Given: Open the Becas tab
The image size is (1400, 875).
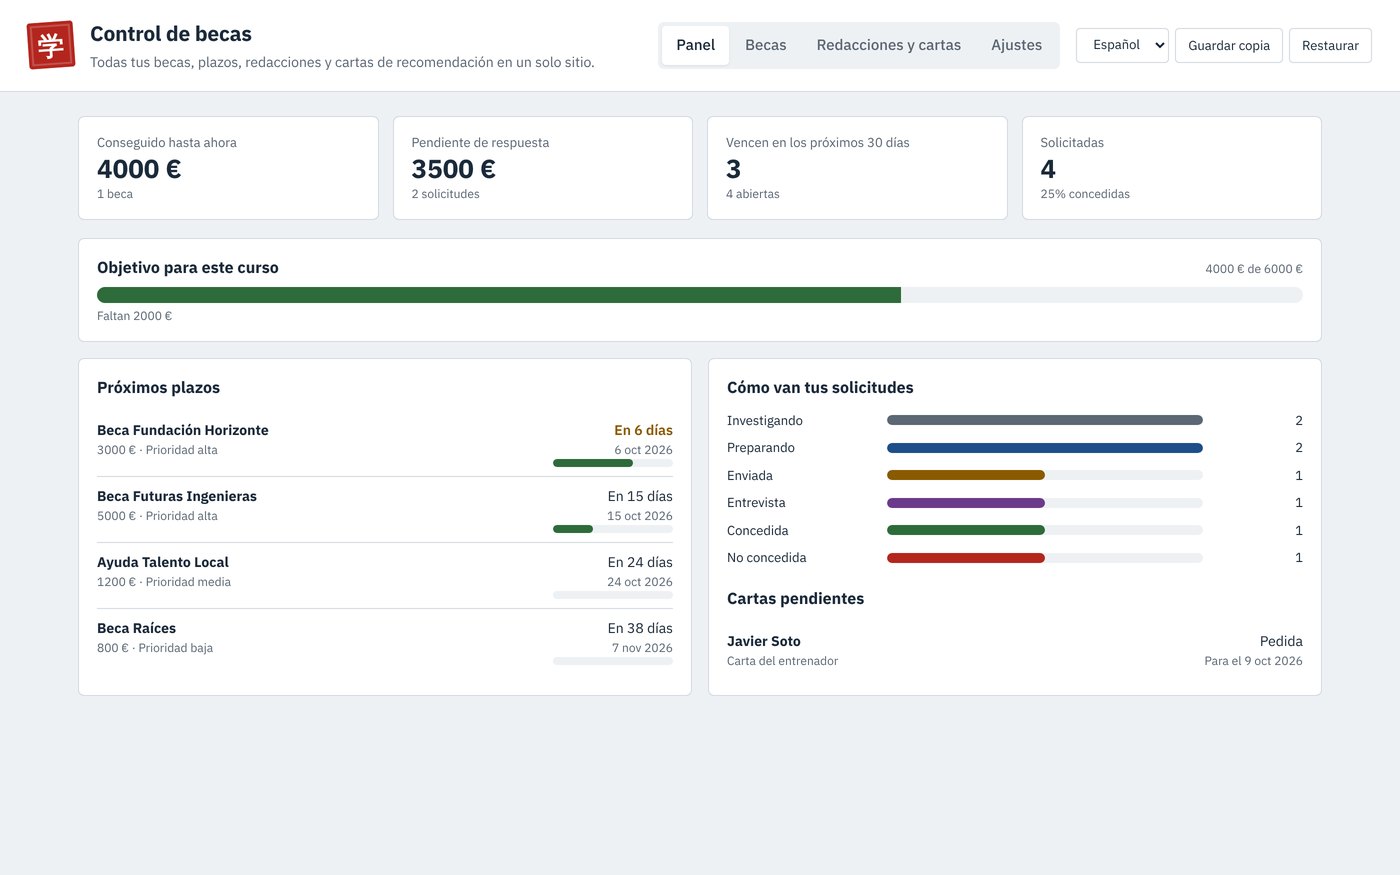Looking at the screenshot, I should (765, 45).
